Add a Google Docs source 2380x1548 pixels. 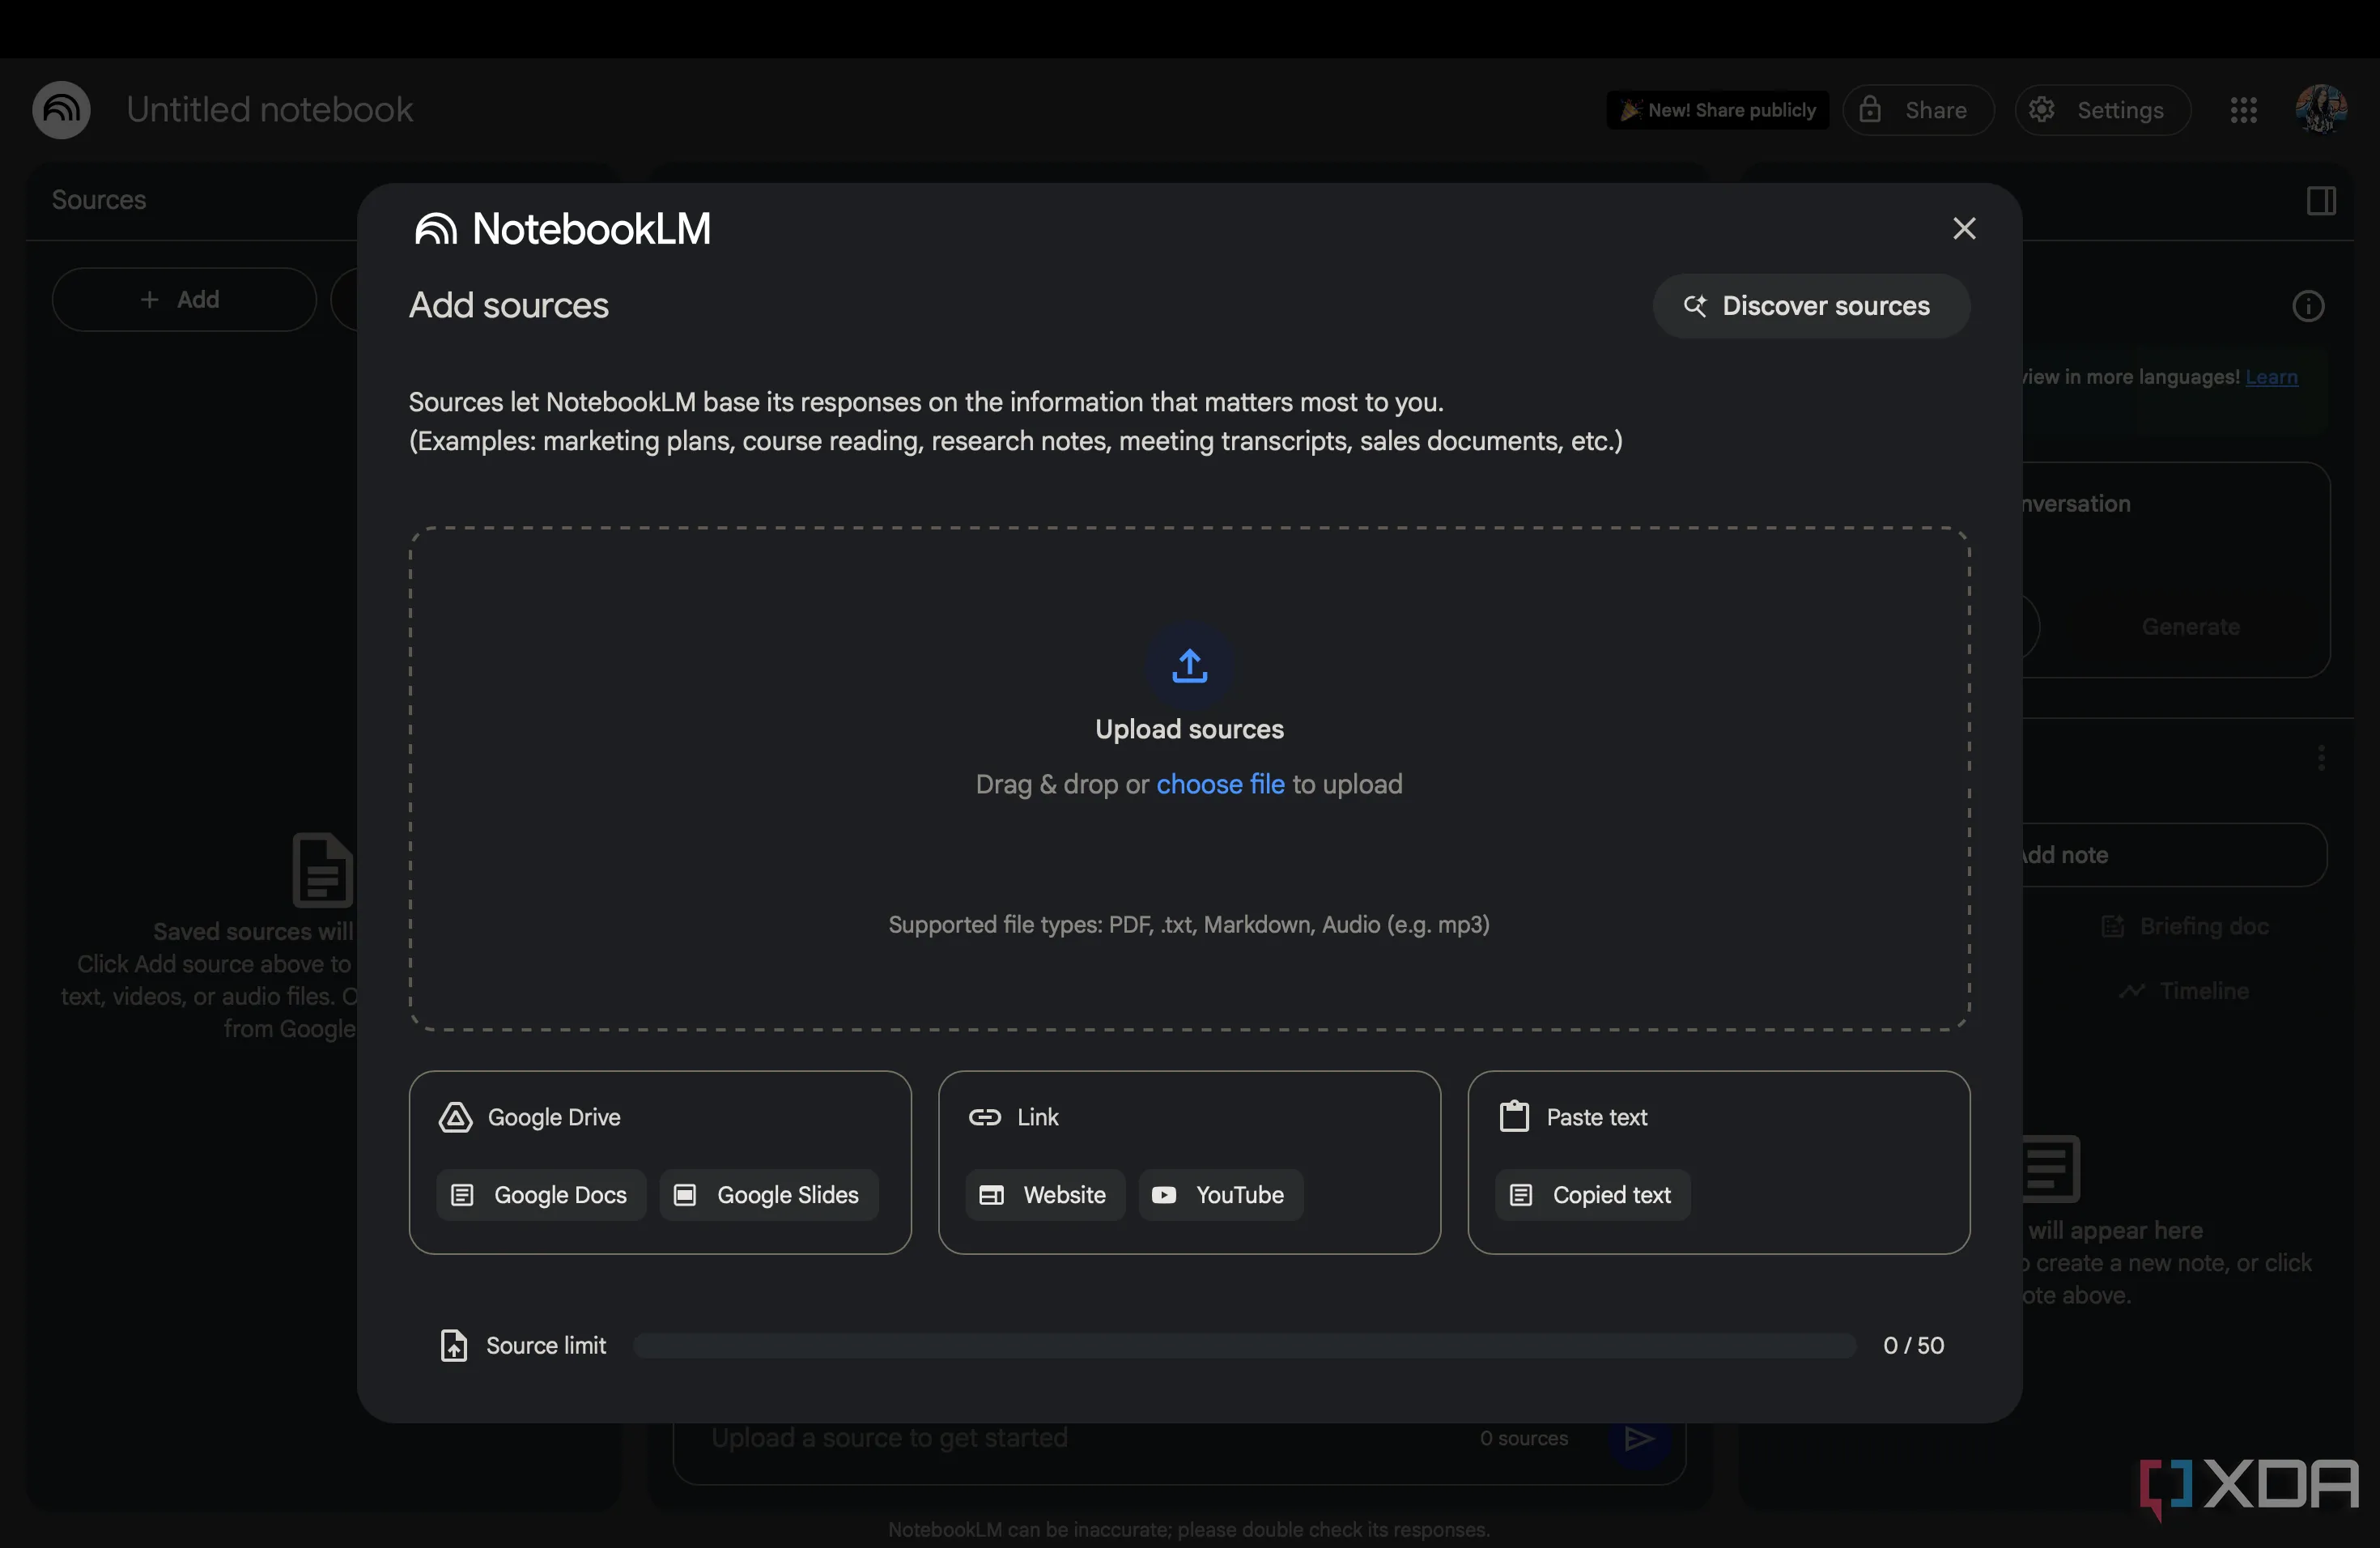pos(541,1195)
